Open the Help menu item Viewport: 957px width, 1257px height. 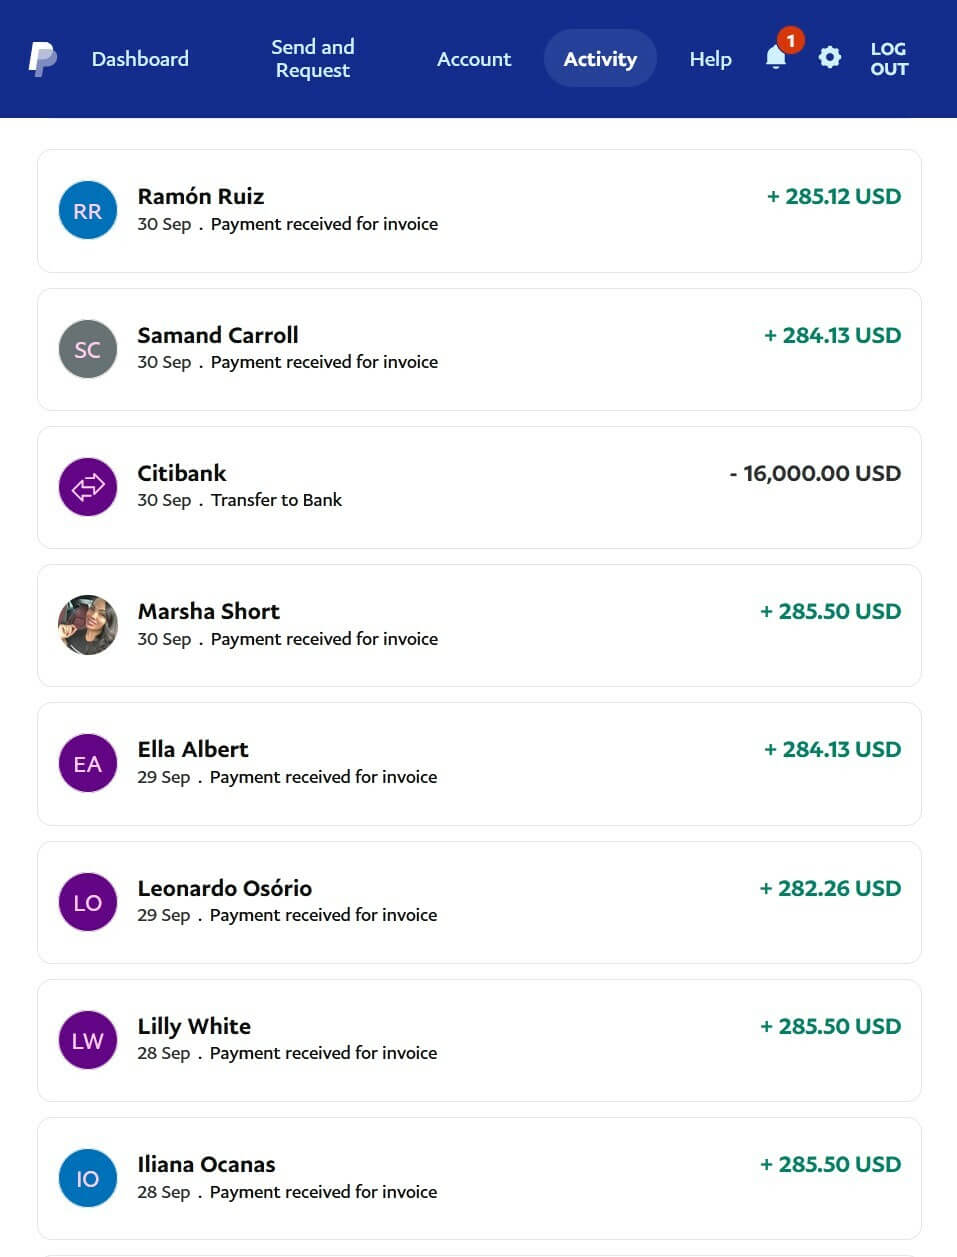point(710,59)
